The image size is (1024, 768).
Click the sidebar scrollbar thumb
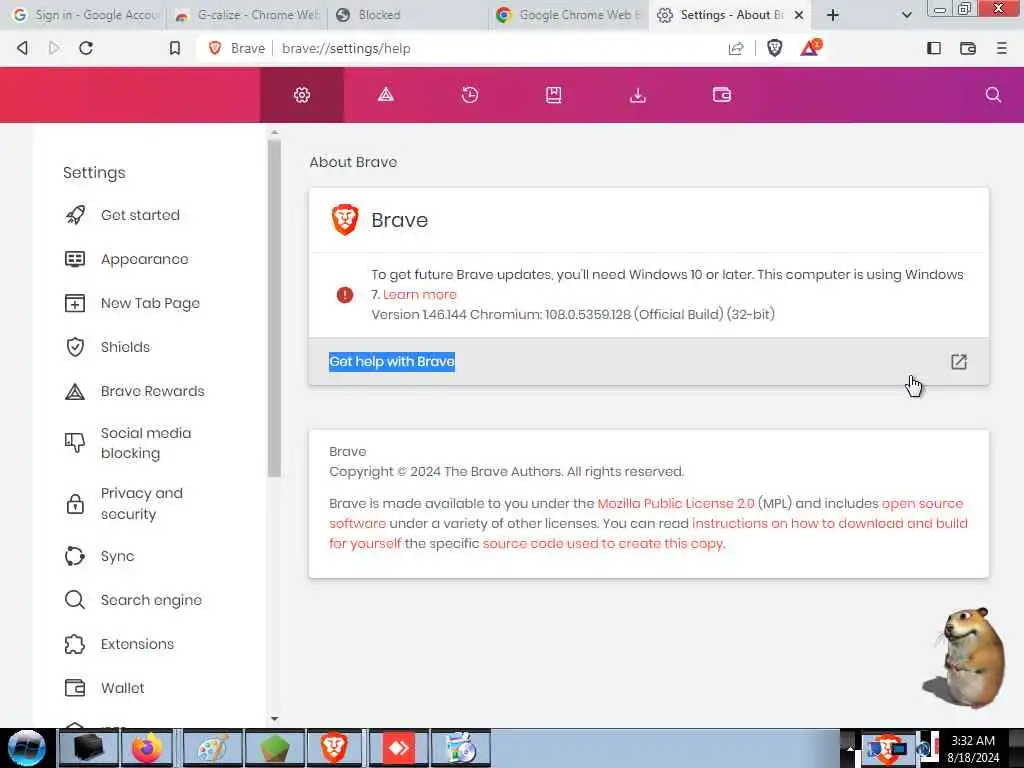(x=274, y=308)
